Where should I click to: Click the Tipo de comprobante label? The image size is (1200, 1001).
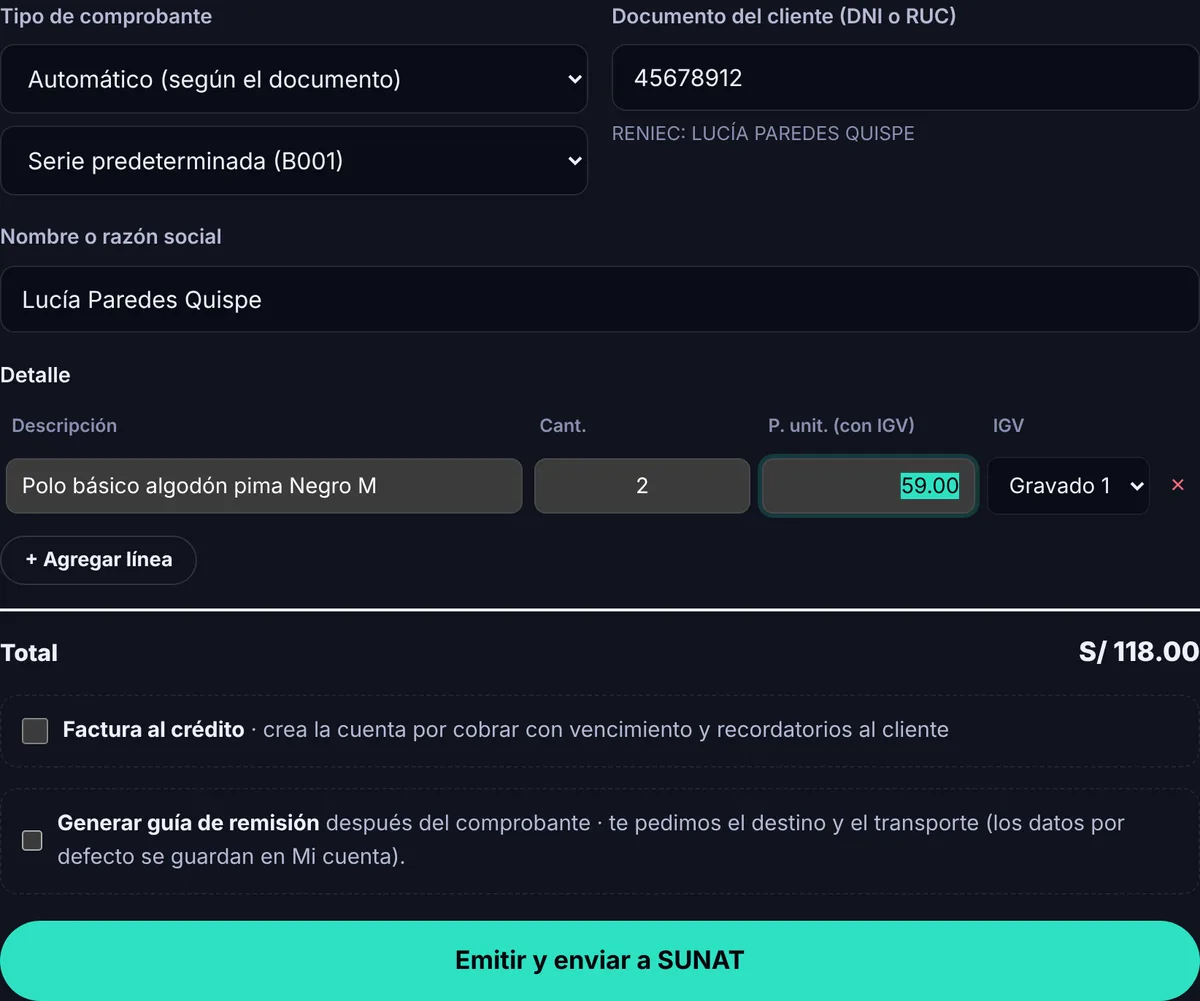click(106, 17)
